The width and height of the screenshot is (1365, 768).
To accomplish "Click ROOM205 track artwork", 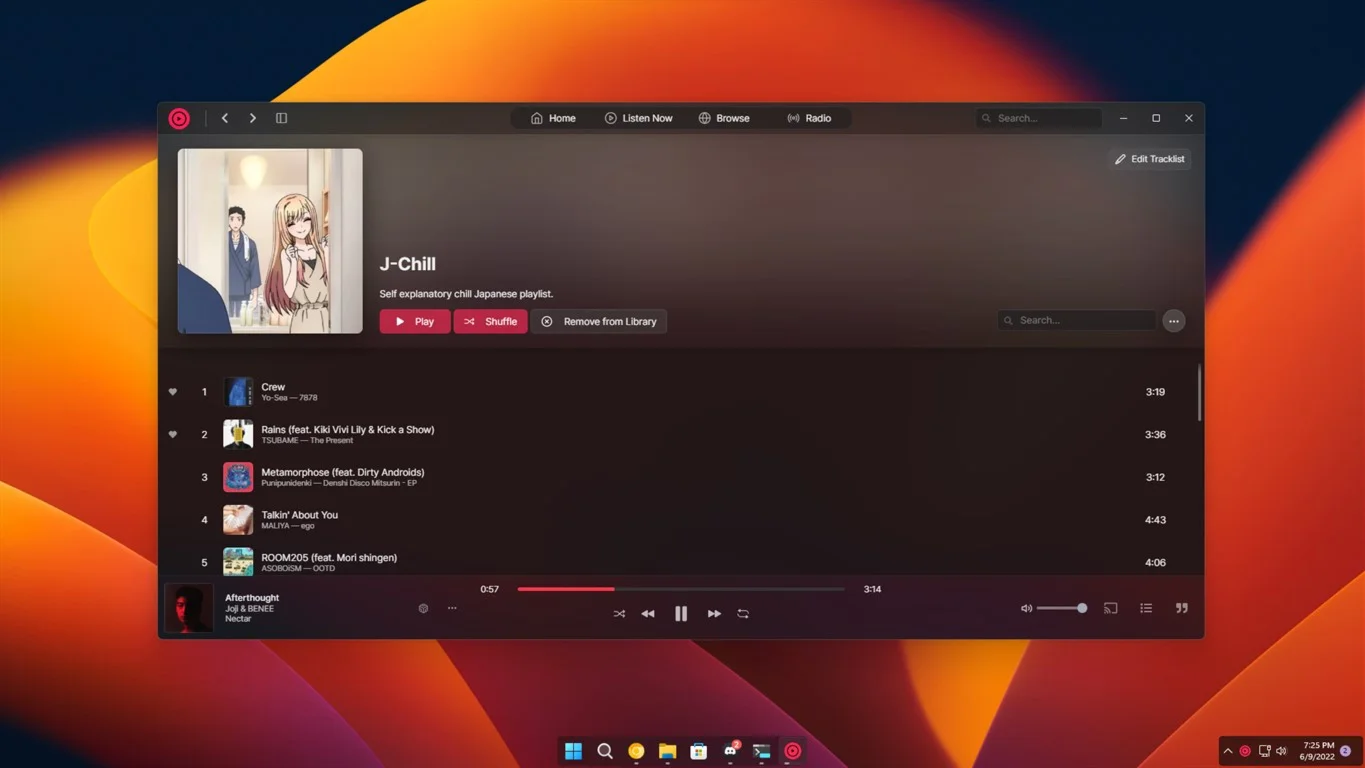I will tap(238, 562).
